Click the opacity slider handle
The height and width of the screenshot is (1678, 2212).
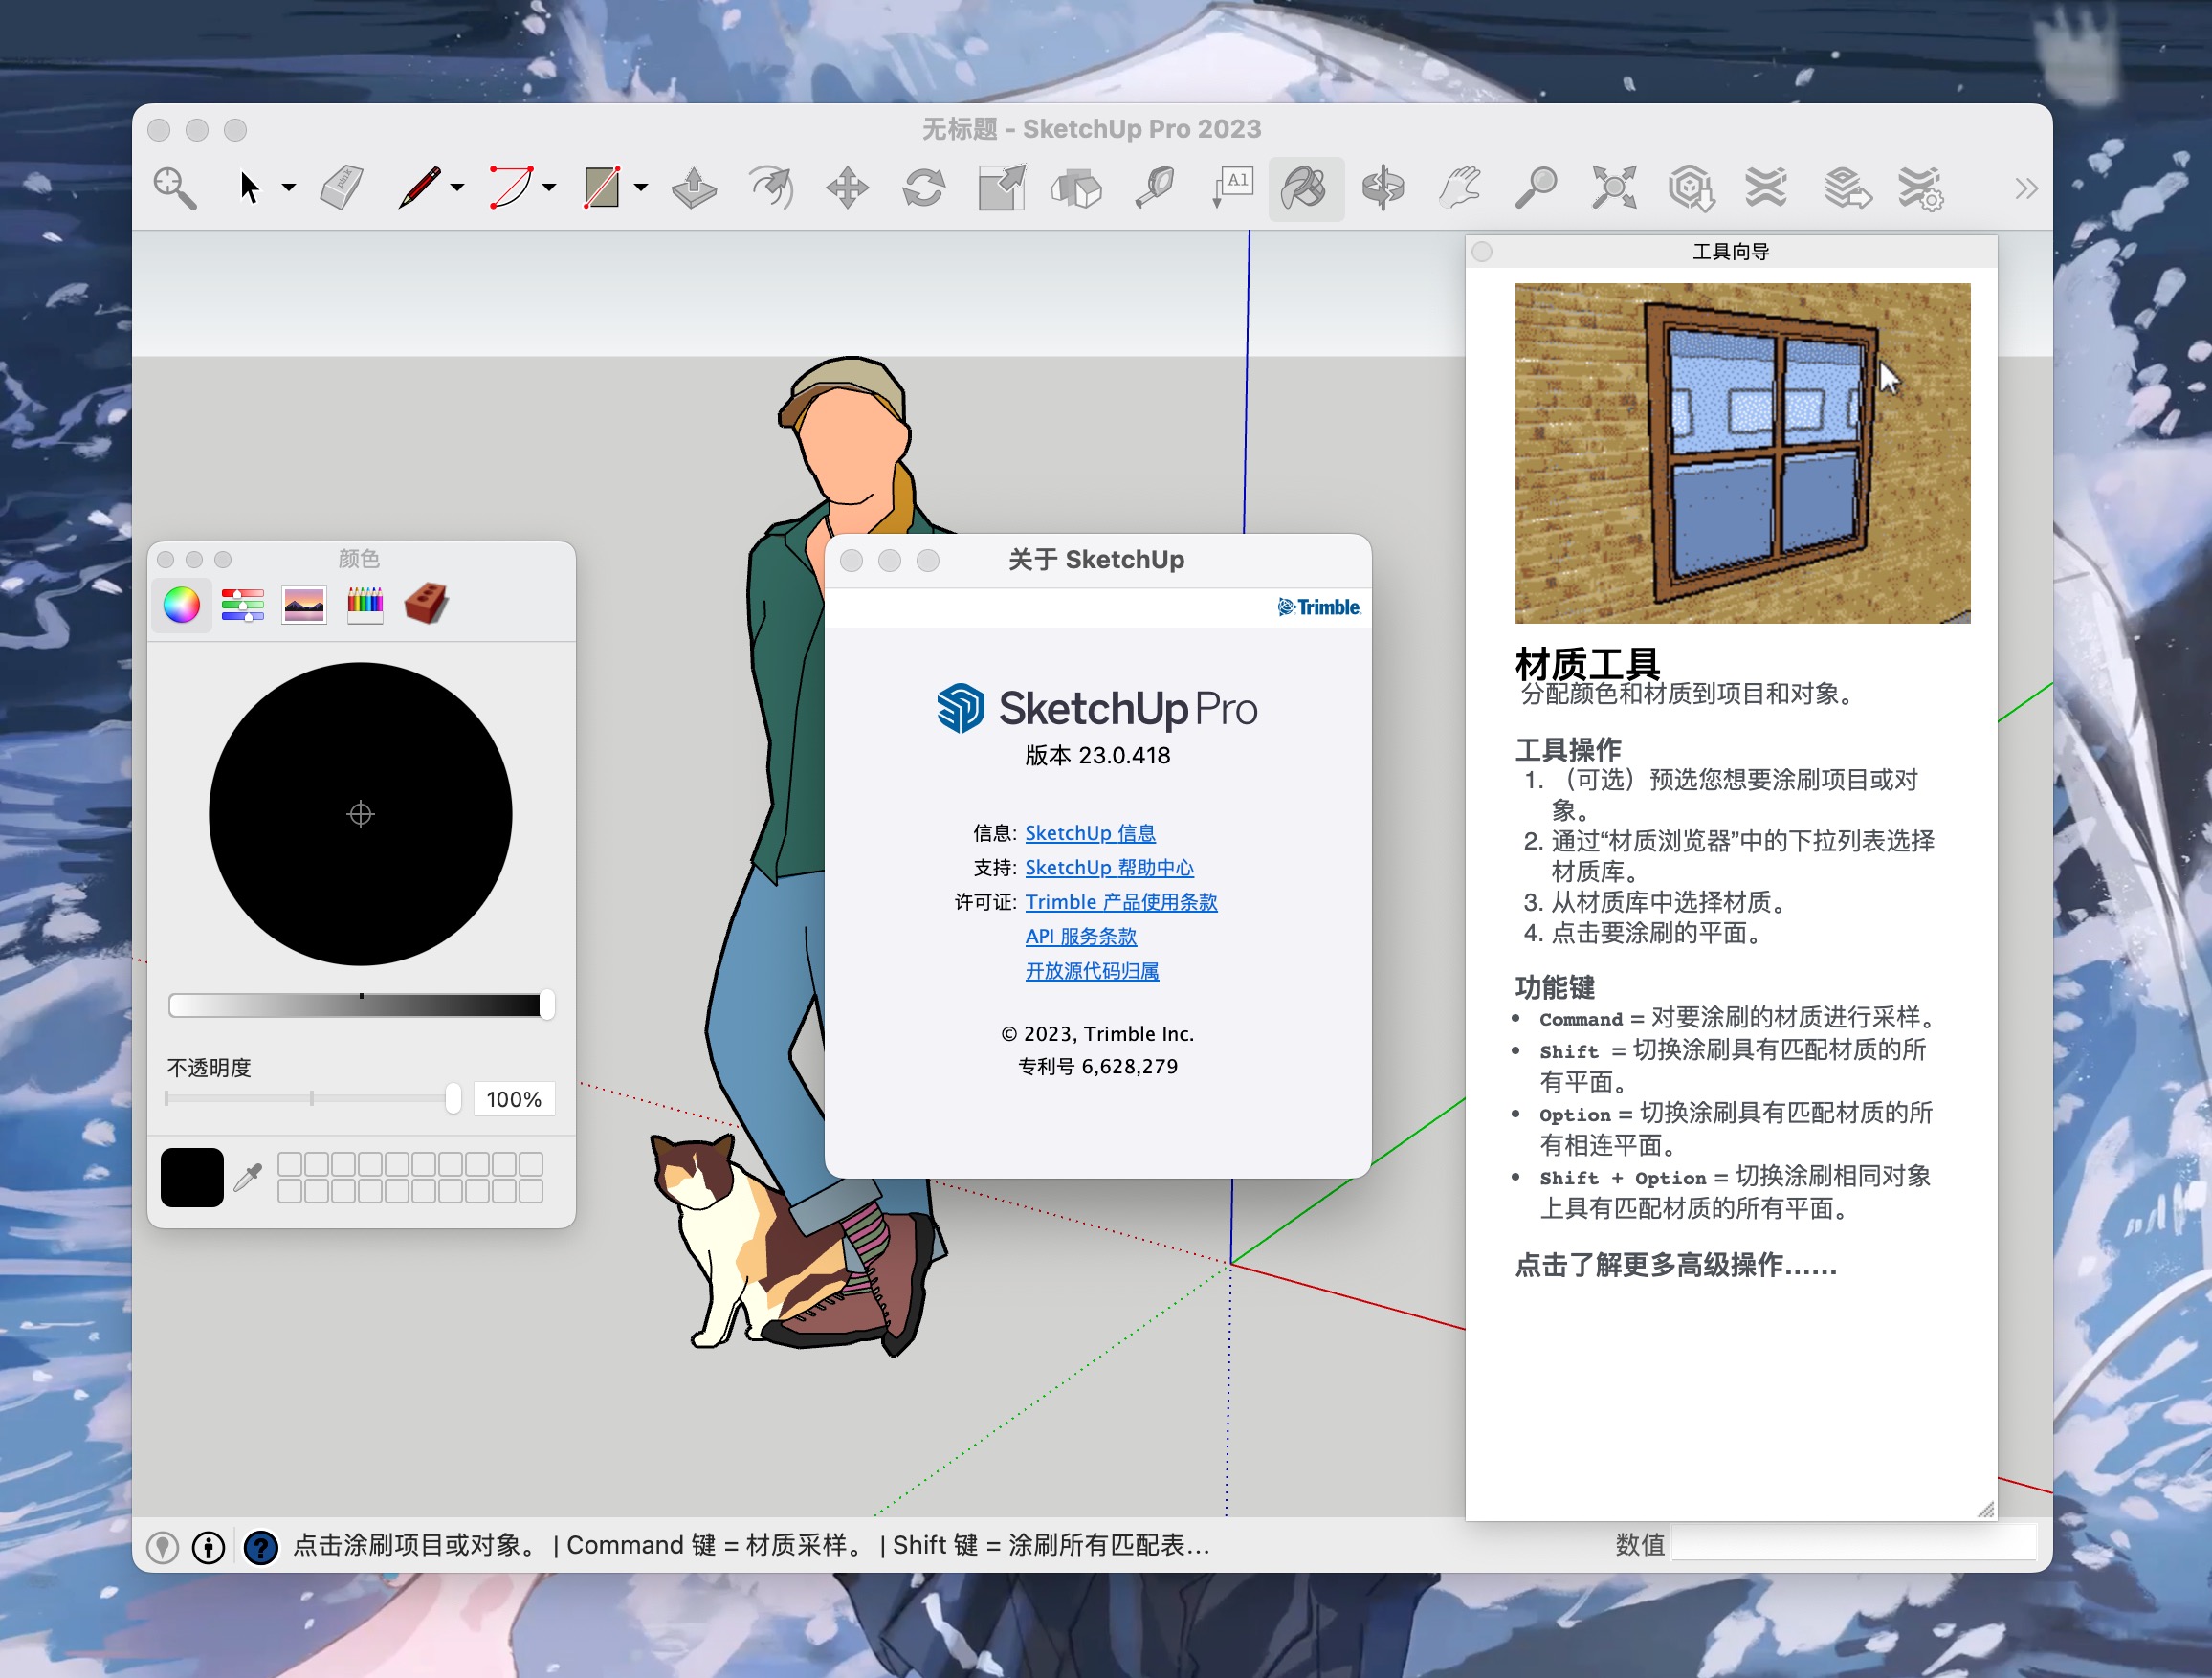[453, 1098]
